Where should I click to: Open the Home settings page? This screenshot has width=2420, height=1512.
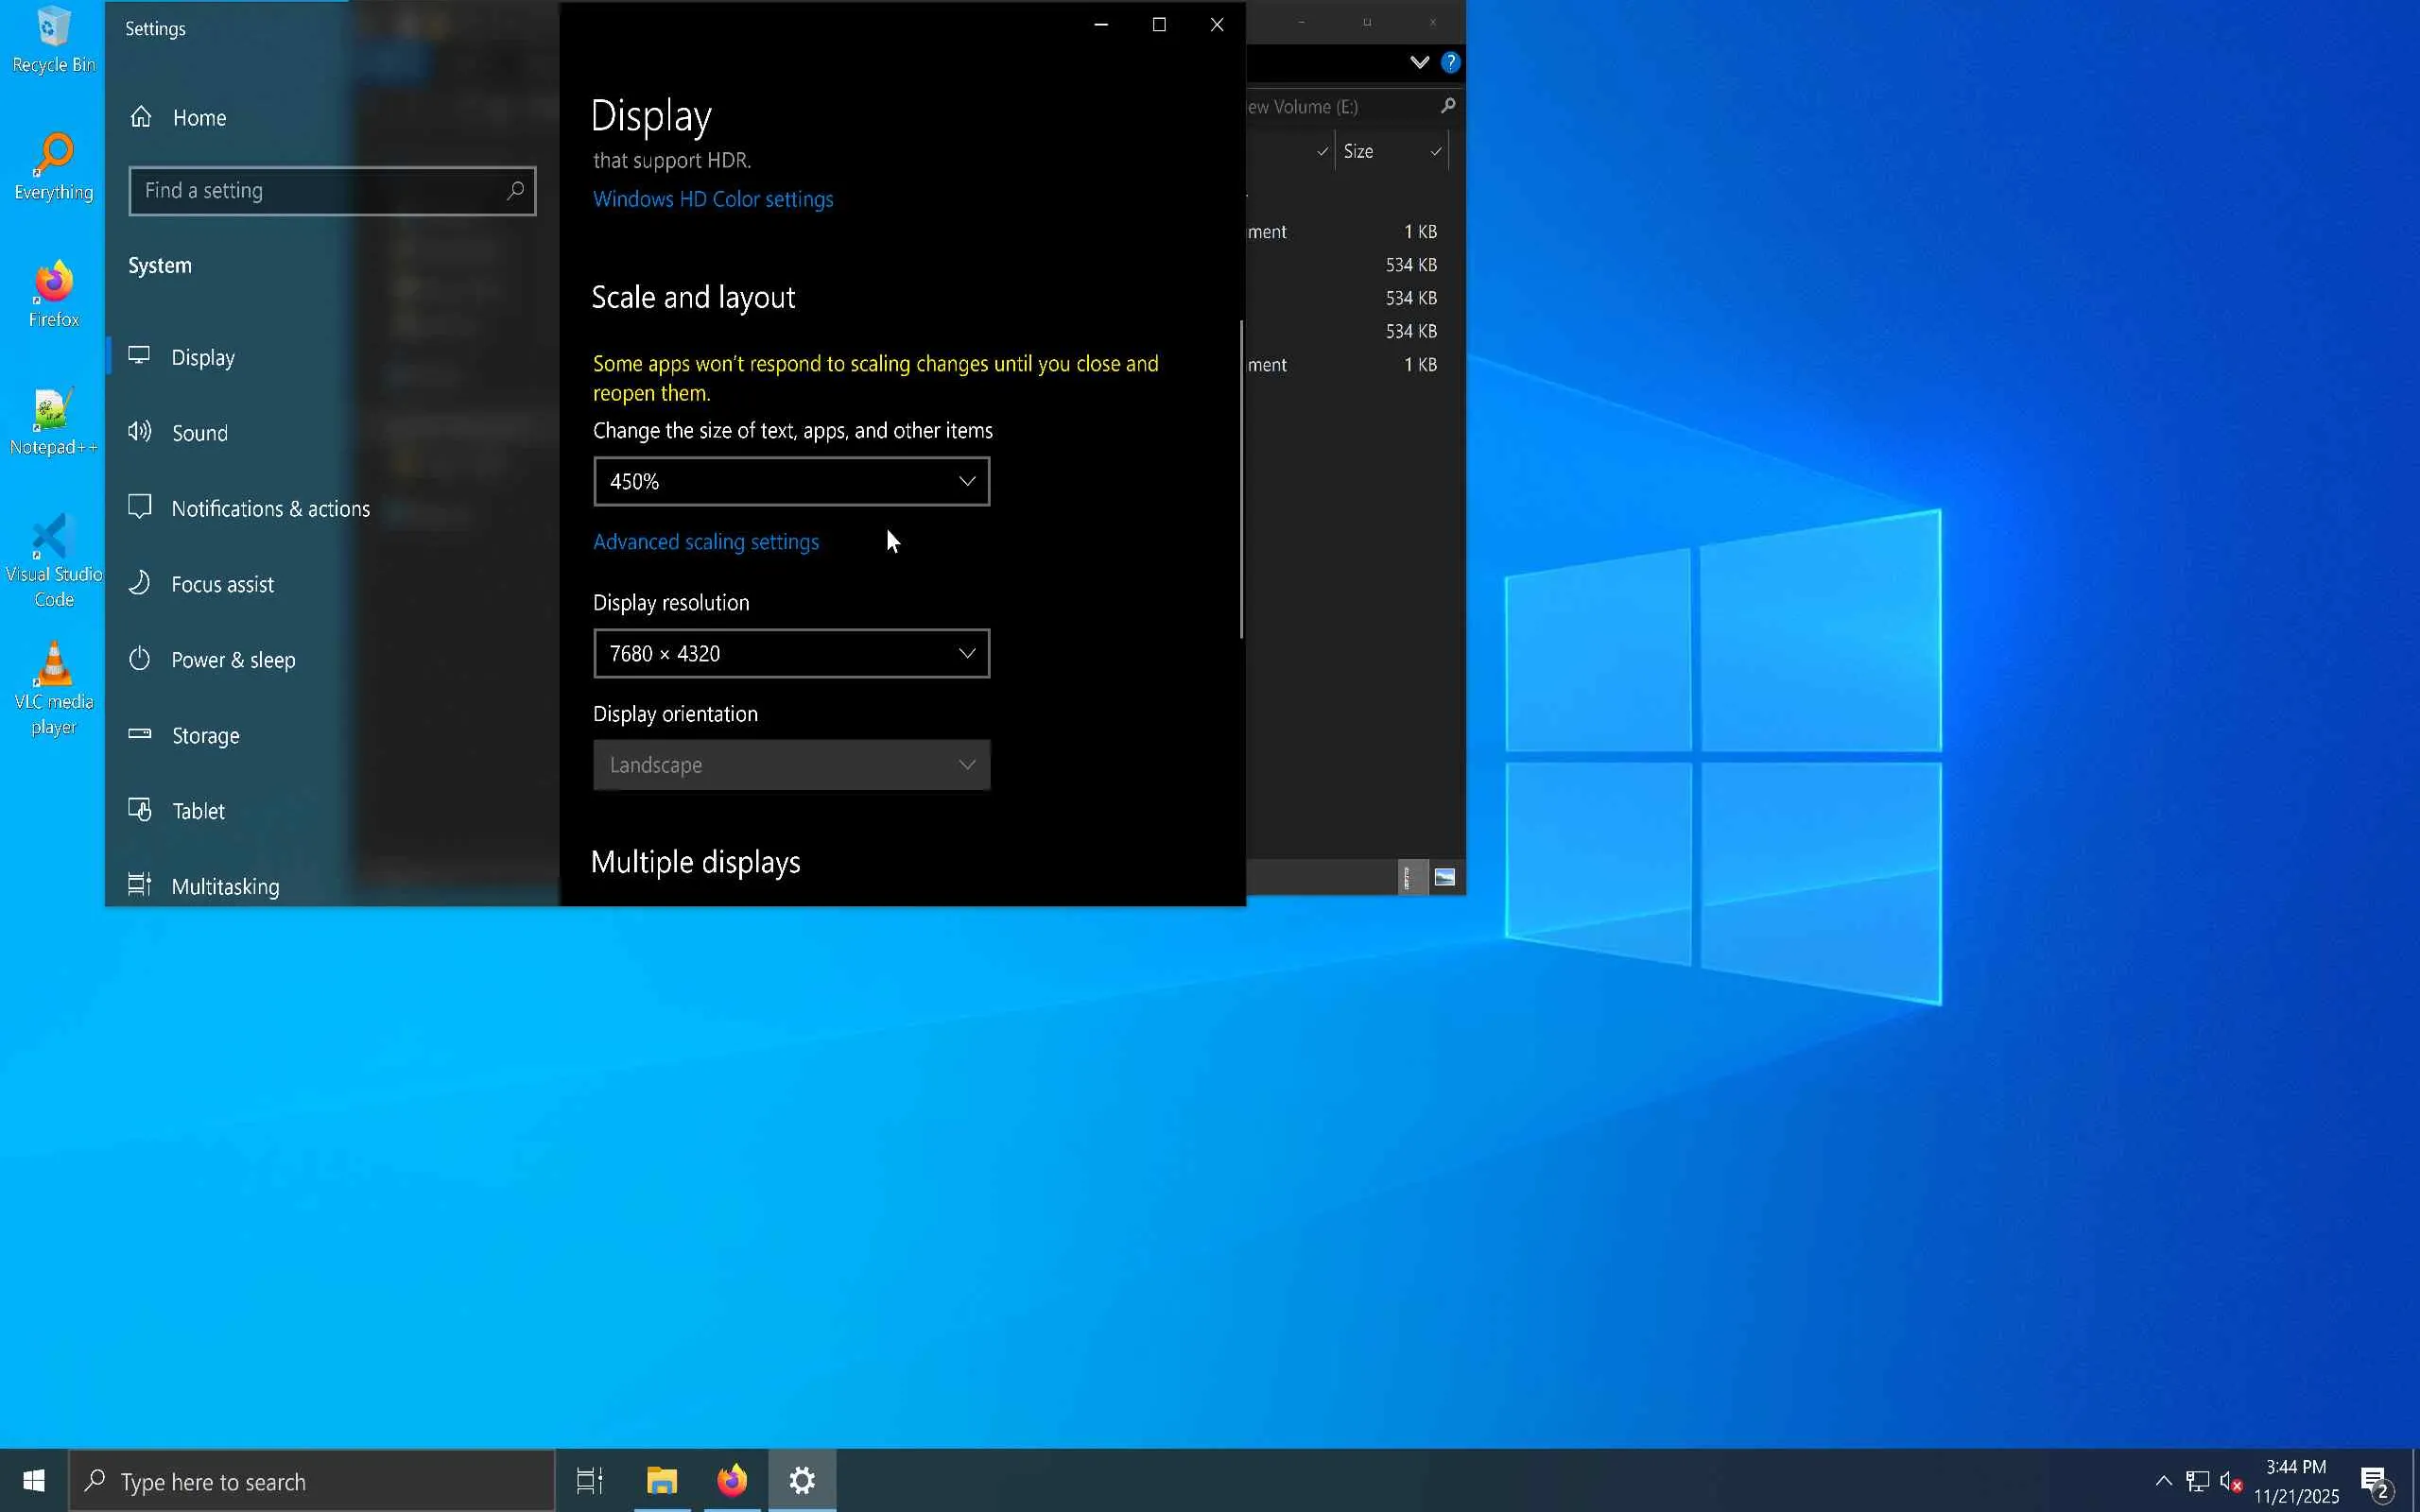[x=198, y=118]
